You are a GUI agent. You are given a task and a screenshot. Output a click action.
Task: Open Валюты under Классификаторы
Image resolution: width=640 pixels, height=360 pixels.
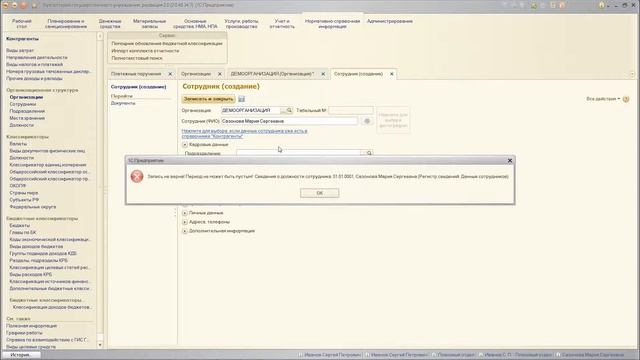pyautogui.click(x=18, y=144)
